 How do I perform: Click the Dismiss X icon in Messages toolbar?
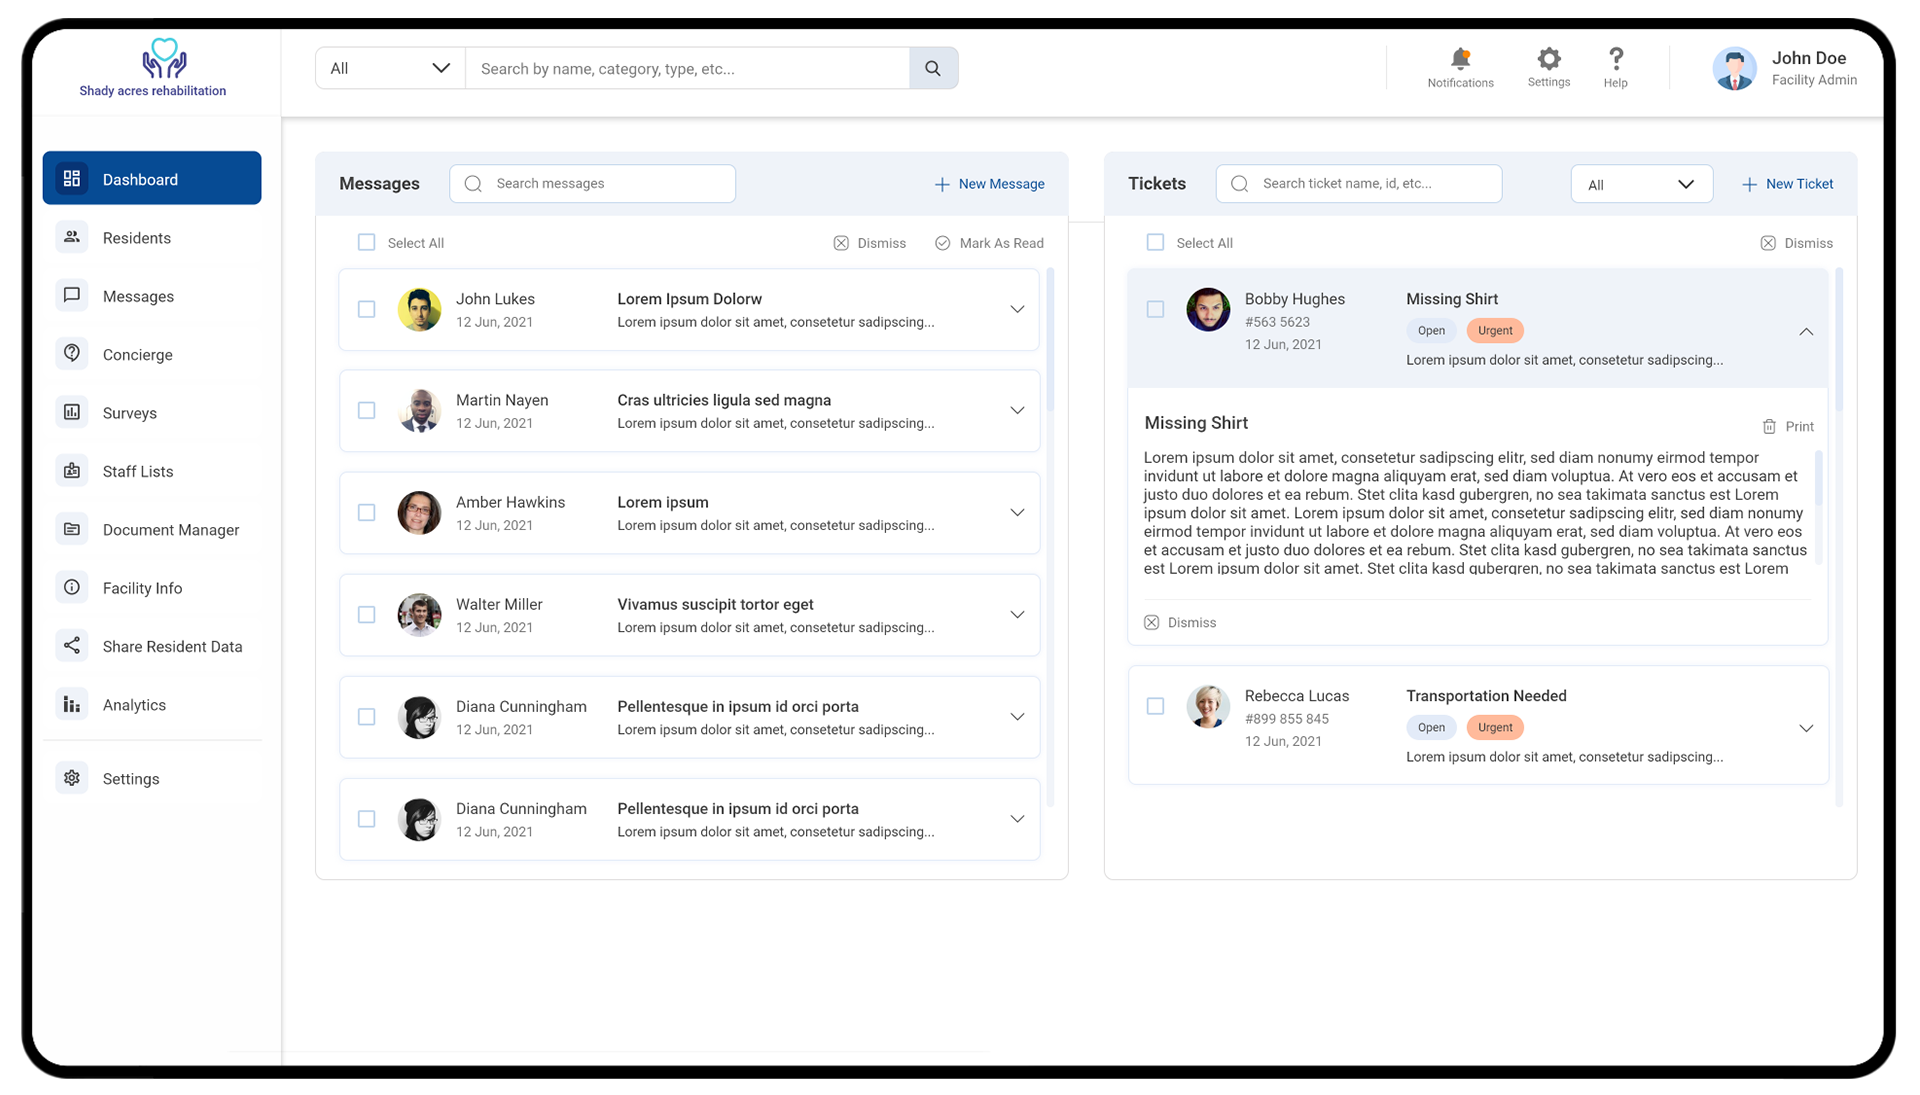[x=841, y=243]
